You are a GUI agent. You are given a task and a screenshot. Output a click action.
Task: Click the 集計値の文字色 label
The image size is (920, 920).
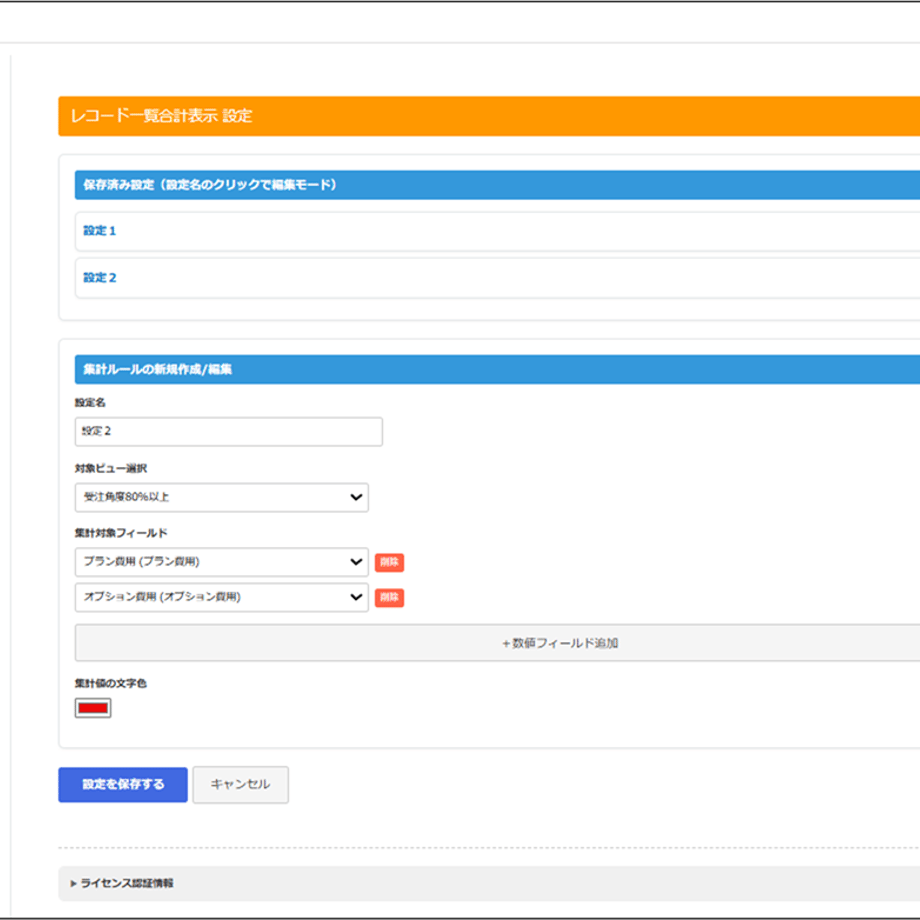tap(110, 683)
